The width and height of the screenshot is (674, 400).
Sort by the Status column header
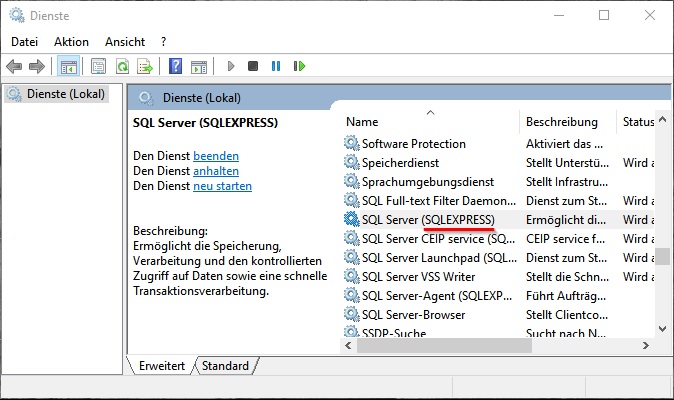637,122
